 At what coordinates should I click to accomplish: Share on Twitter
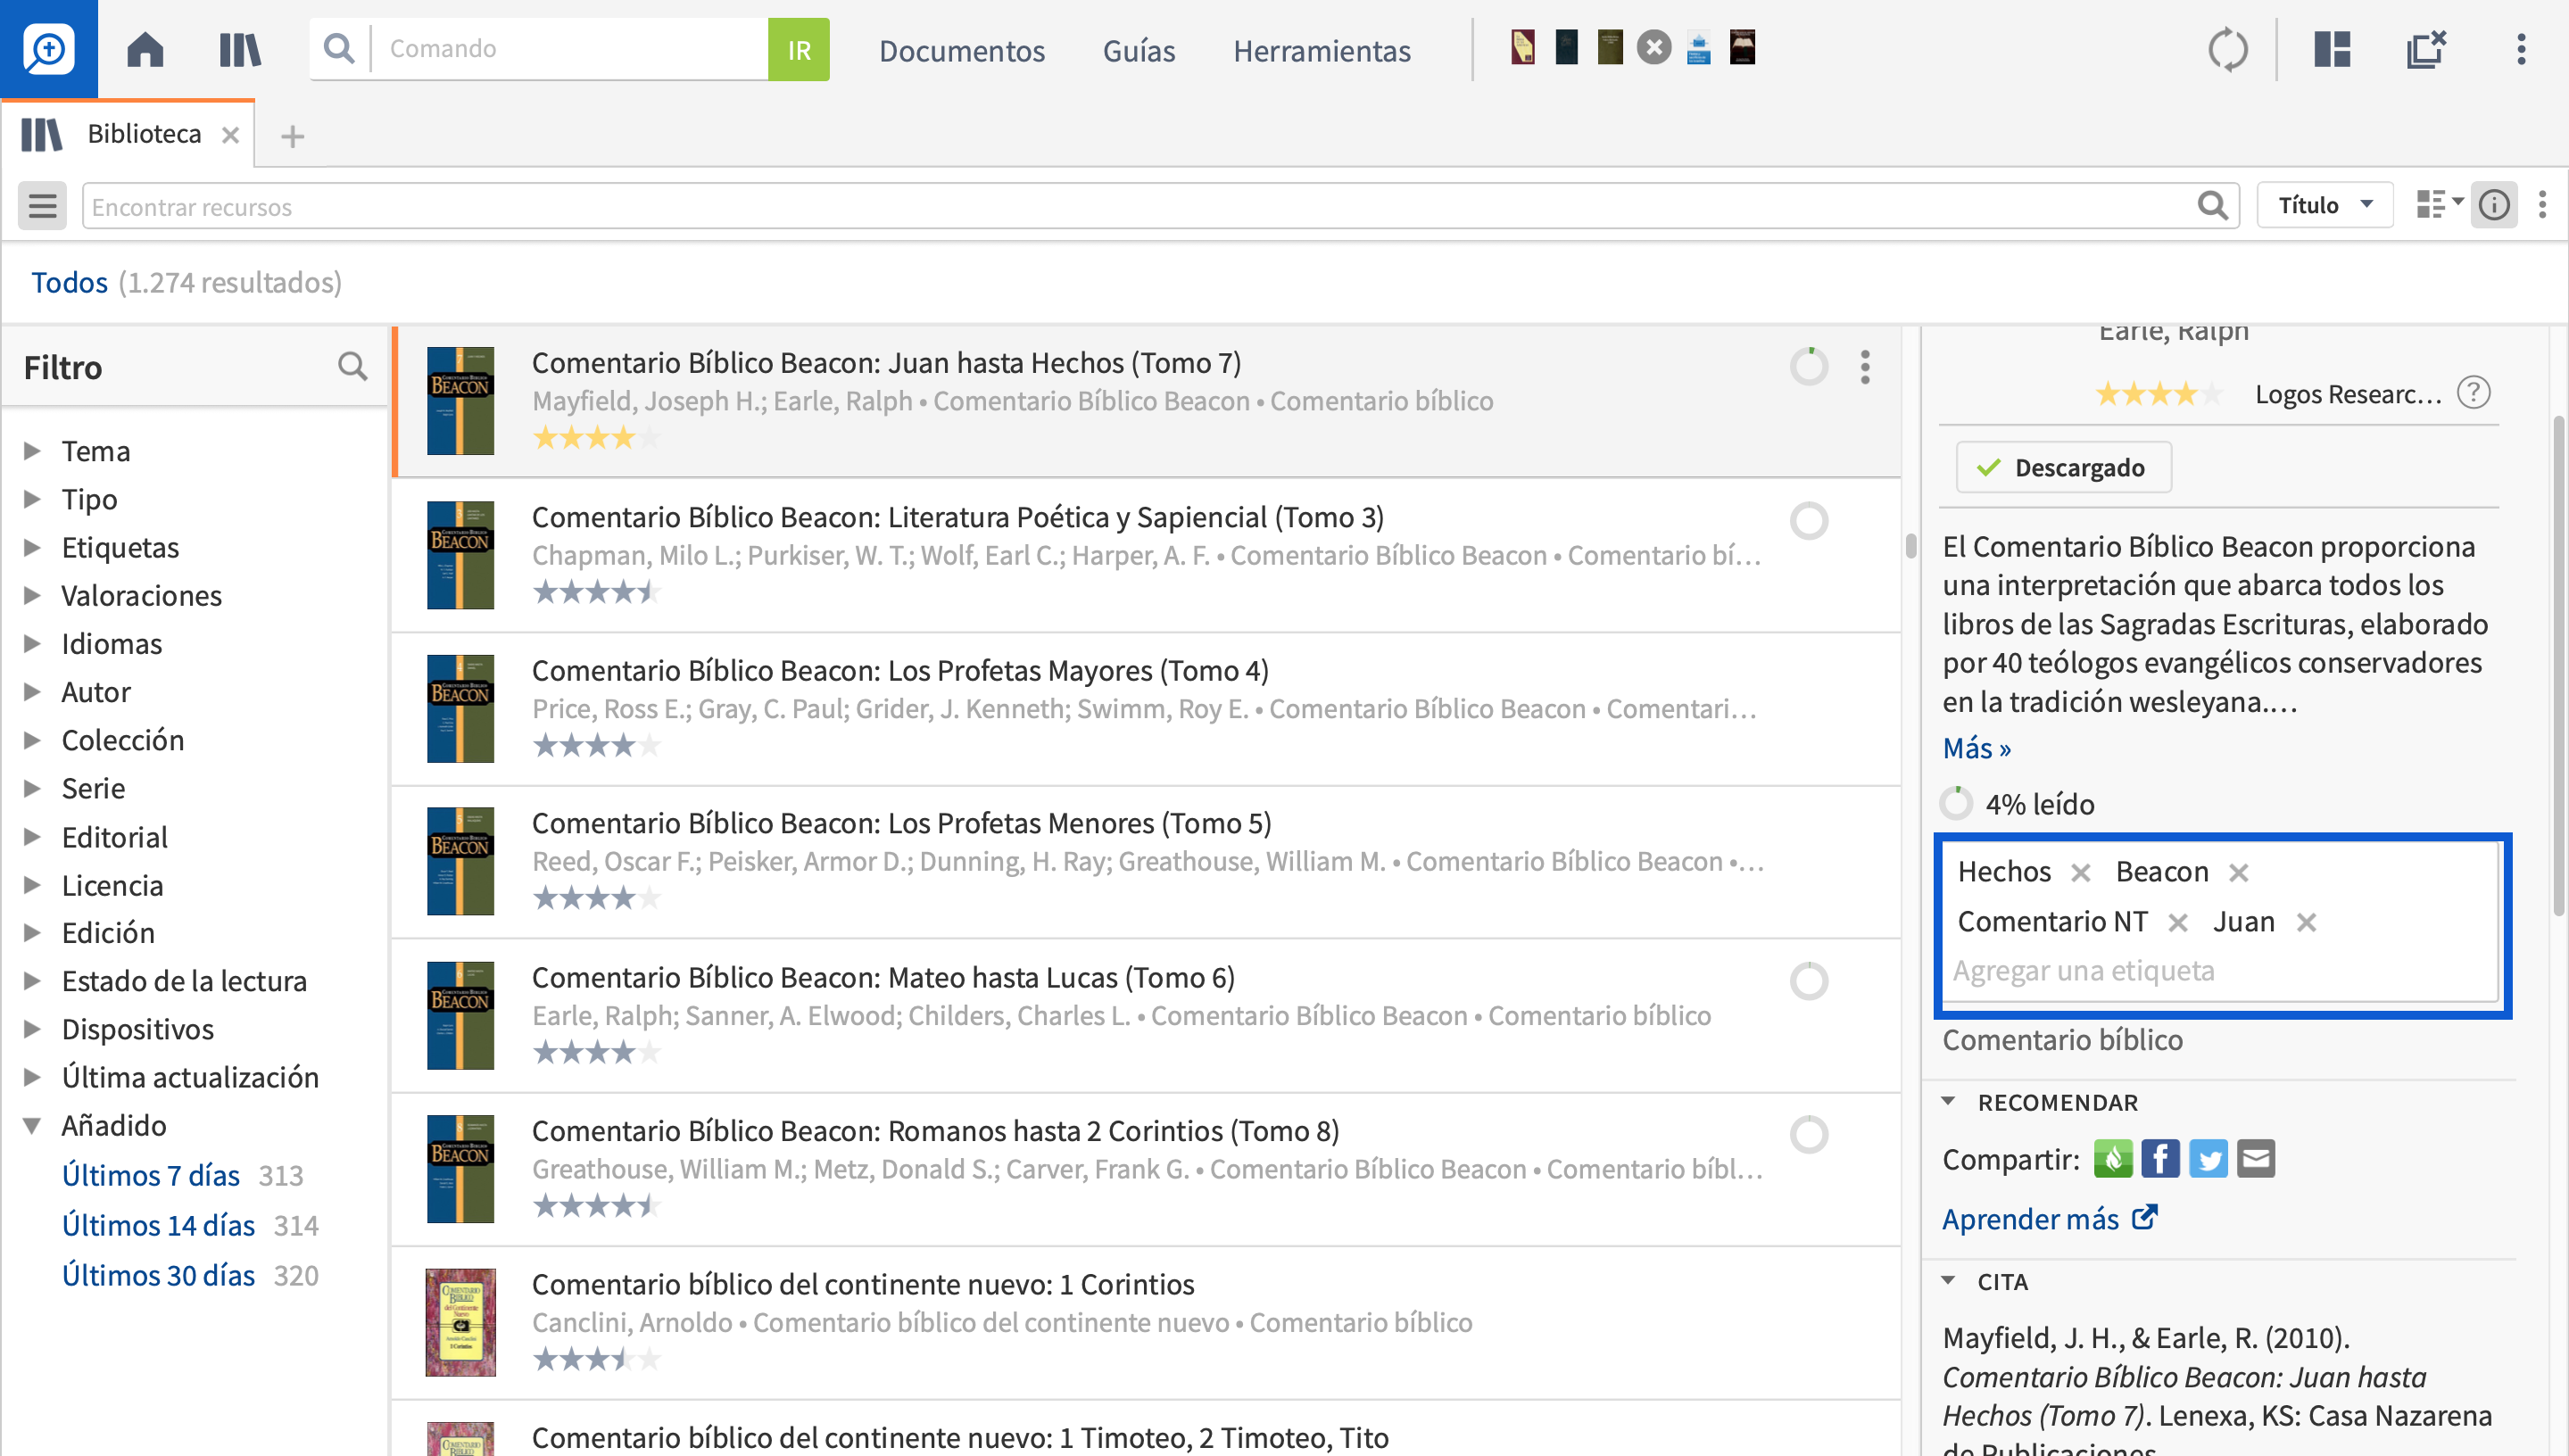pyautogui.click(x=2208, y=1159)
